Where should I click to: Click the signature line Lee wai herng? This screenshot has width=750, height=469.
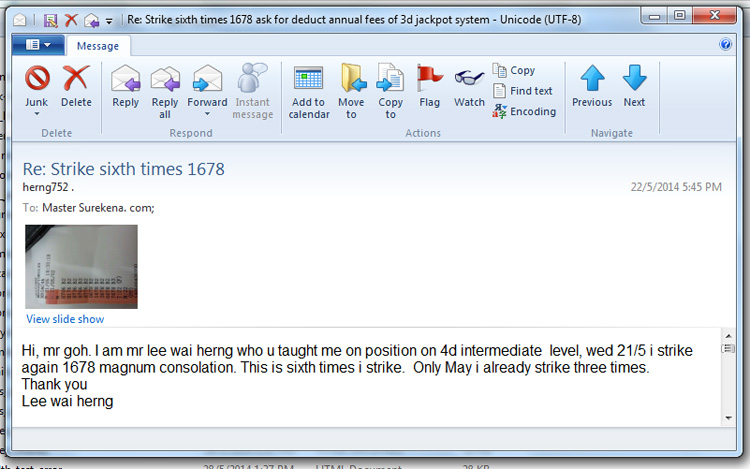tap(67, 401)
